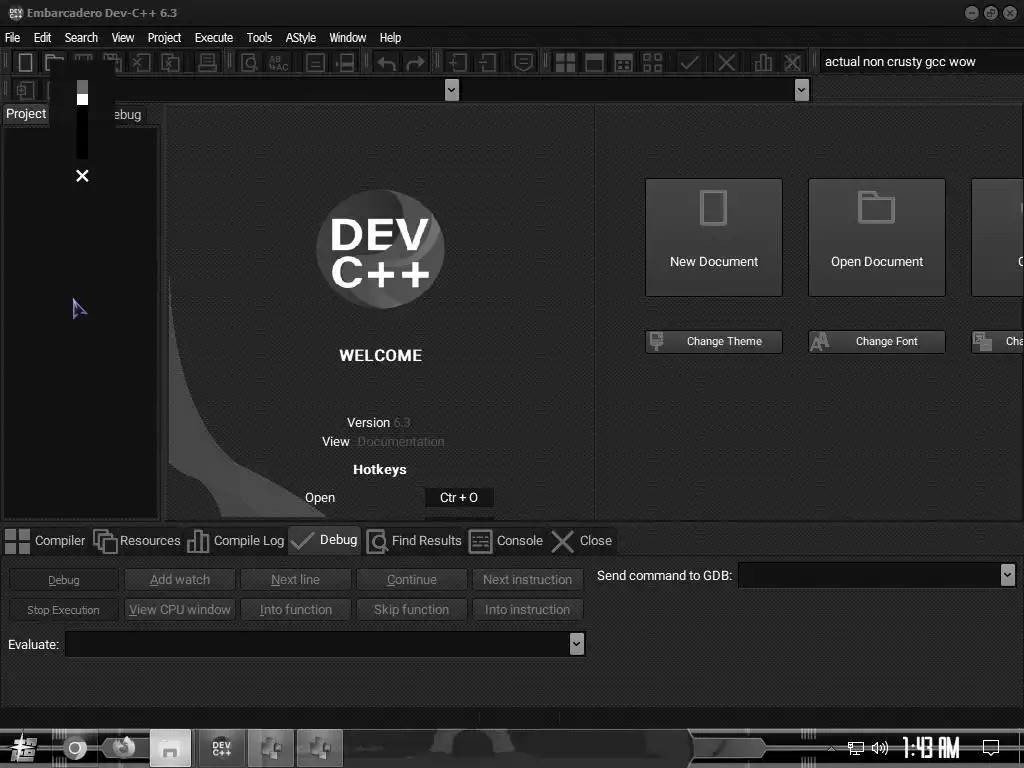
Task: Click the Compile and Run toolbar icon
Action: (624, 63)
